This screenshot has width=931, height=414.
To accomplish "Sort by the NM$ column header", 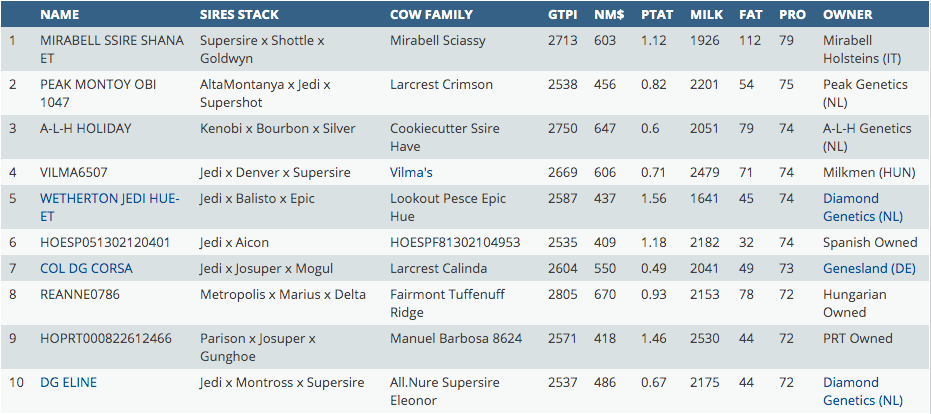I will [x=609, y=15].
